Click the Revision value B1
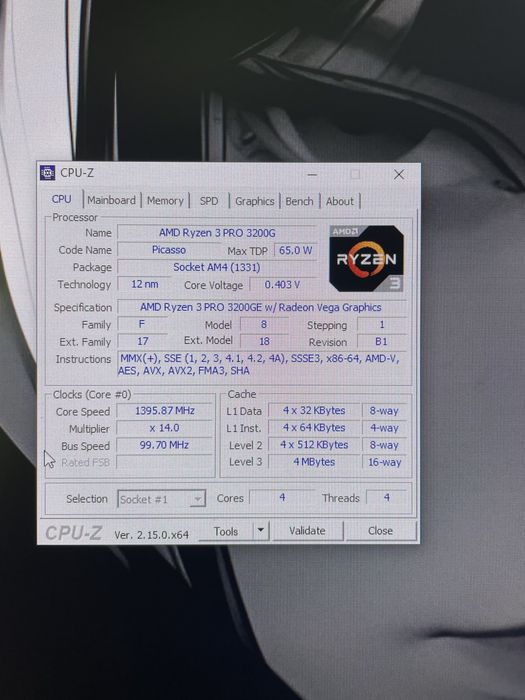This screenshot has width=525, height=700. pyautogui.click(x=382, y=342)
